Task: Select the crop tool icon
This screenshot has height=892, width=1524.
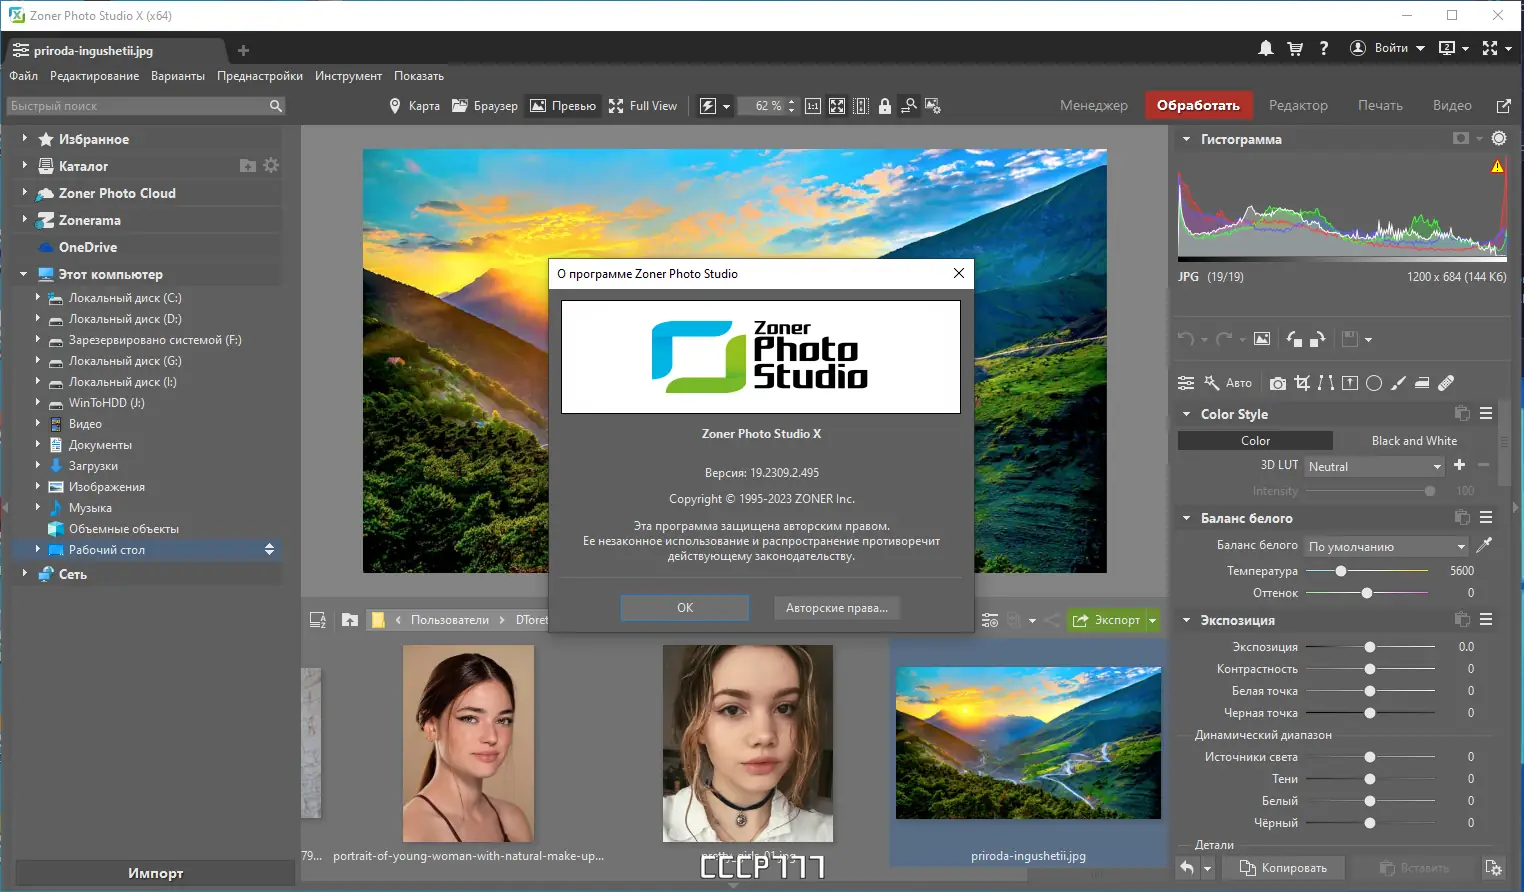Action: pos(1302,383)
